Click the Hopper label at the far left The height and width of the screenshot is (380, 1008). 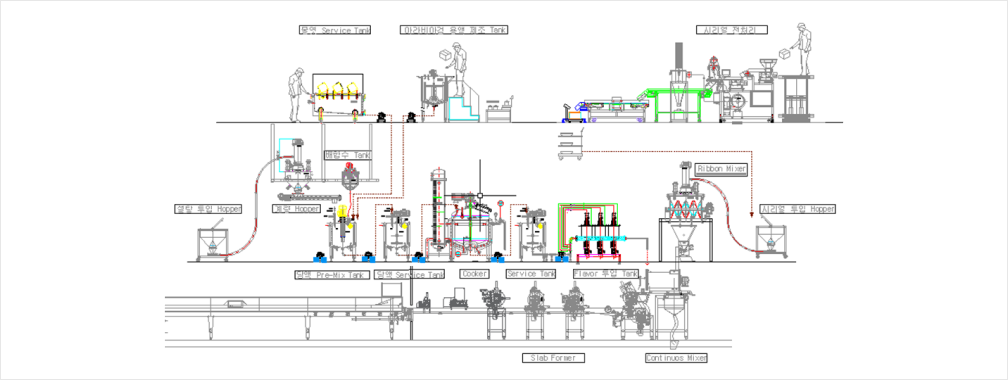click(x=208, y=209)
